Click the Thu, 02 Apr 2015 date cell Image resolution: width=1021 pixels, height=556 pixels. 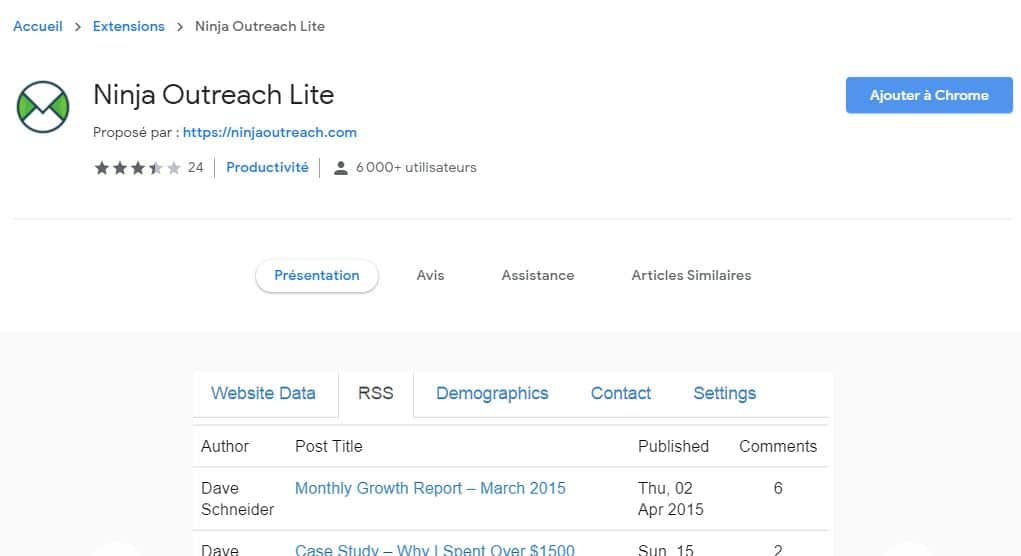click(671, 499)
